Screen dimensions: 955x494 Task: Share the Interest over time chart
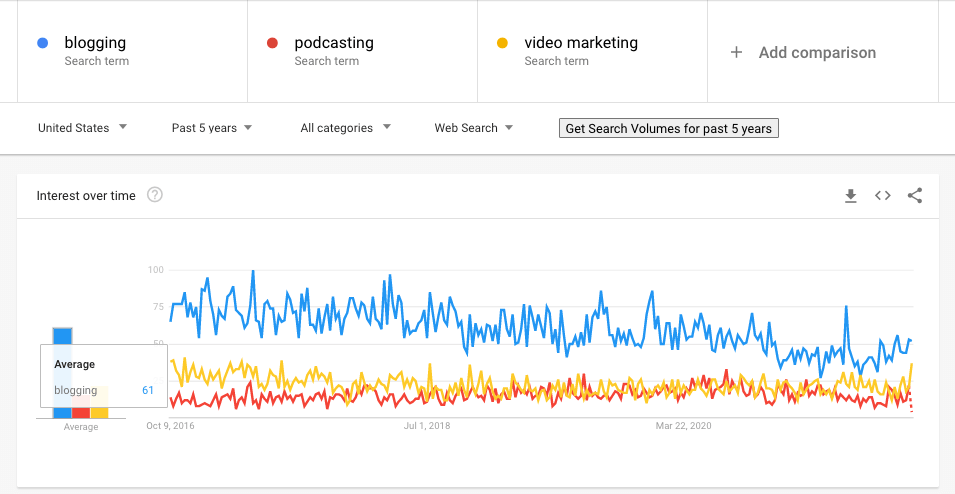pos(915,196)
